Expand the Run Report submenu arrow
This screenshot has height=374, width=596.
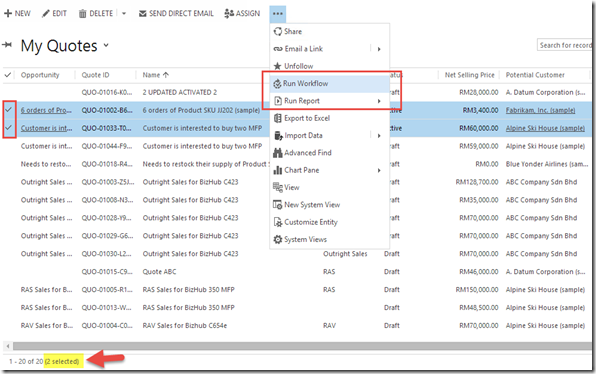point(379,101)
